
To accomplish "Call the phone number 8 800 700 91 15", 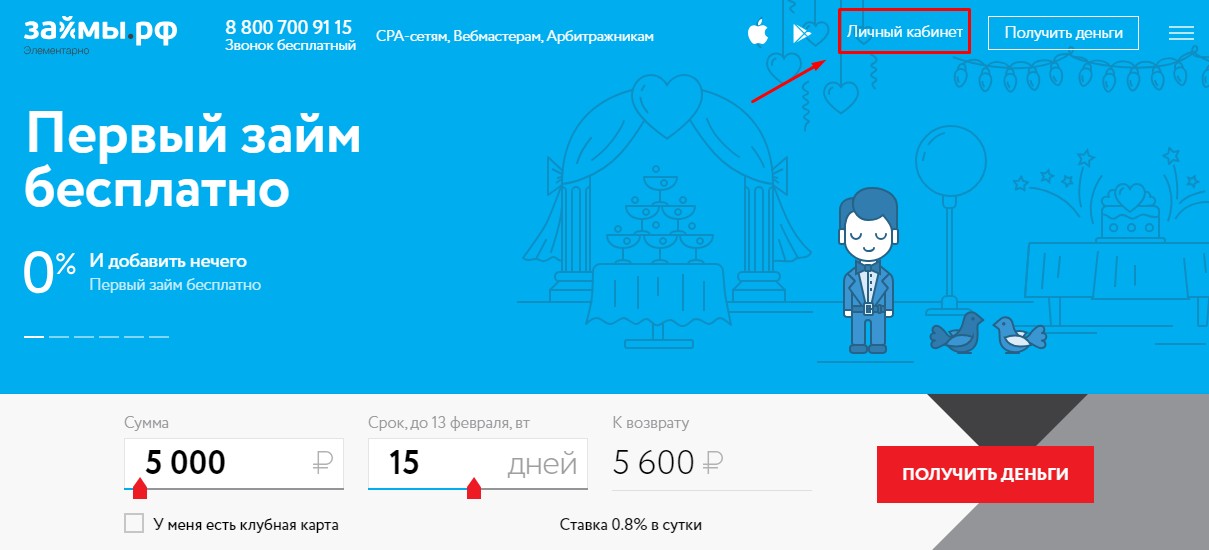I will (x=289, y=27).
